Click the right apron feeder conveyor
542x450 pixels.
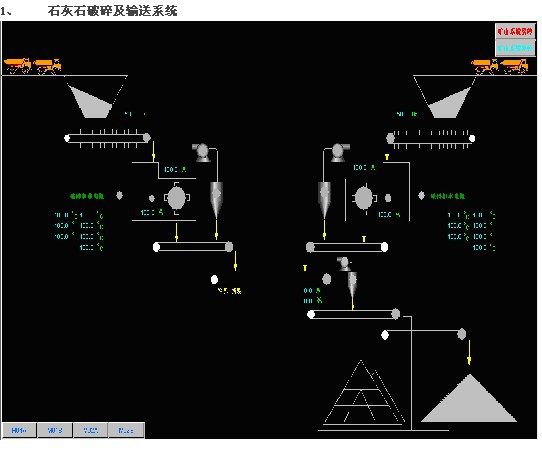click(x=431, y=139)
